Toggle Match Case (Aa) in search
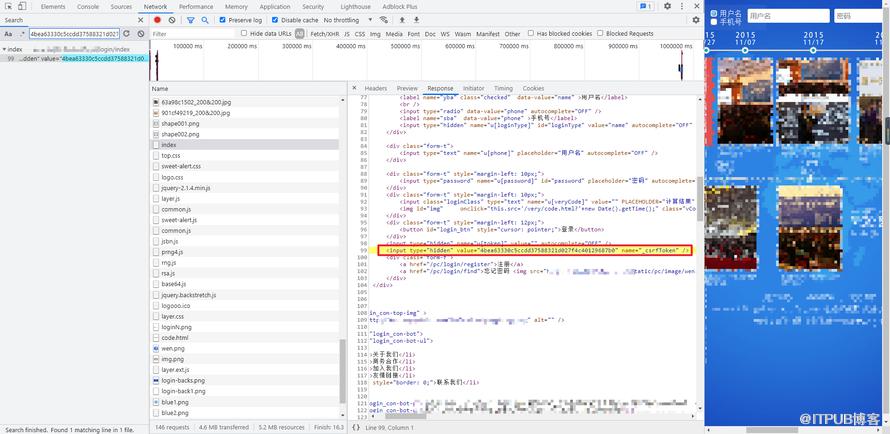890x434 pixels. 8,34
